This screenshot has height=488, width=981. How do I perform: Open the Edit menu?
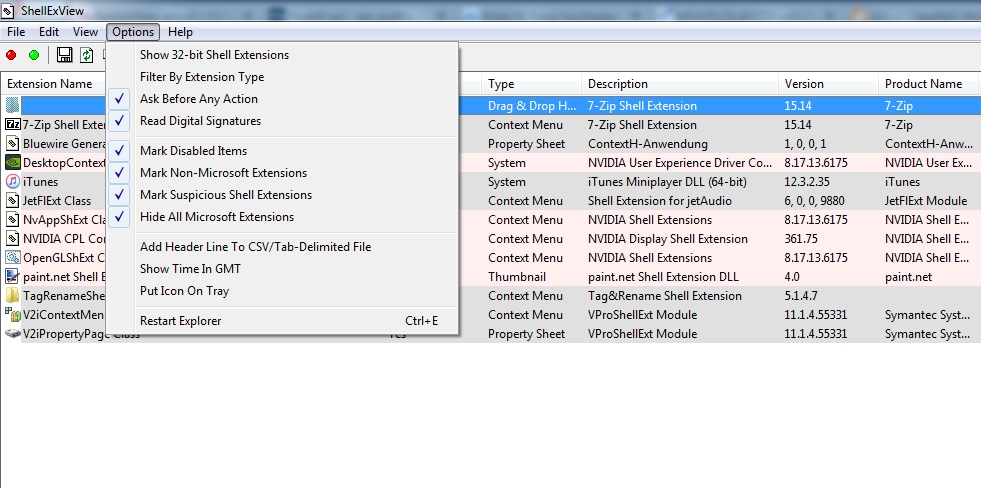click(x=49, y=32)
